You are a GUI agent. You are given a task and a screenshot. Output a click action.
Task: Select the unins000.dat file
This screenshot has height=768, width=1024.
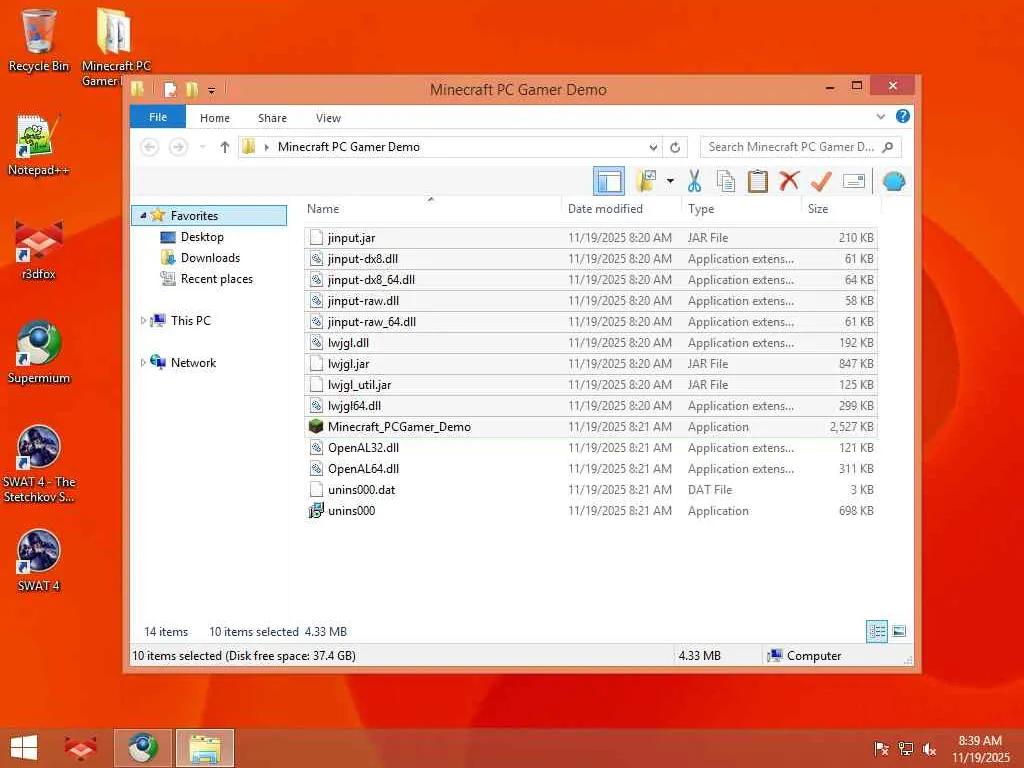(590, 490)
